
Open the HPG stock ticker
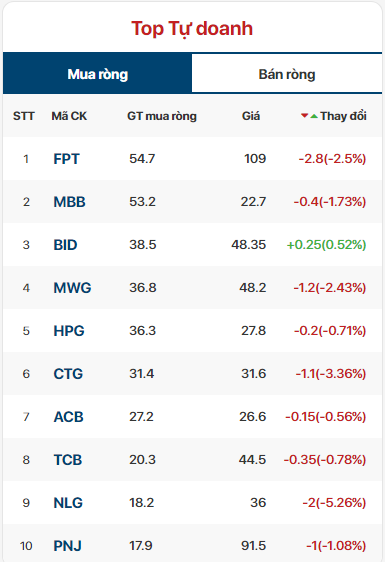coord(69,331)
